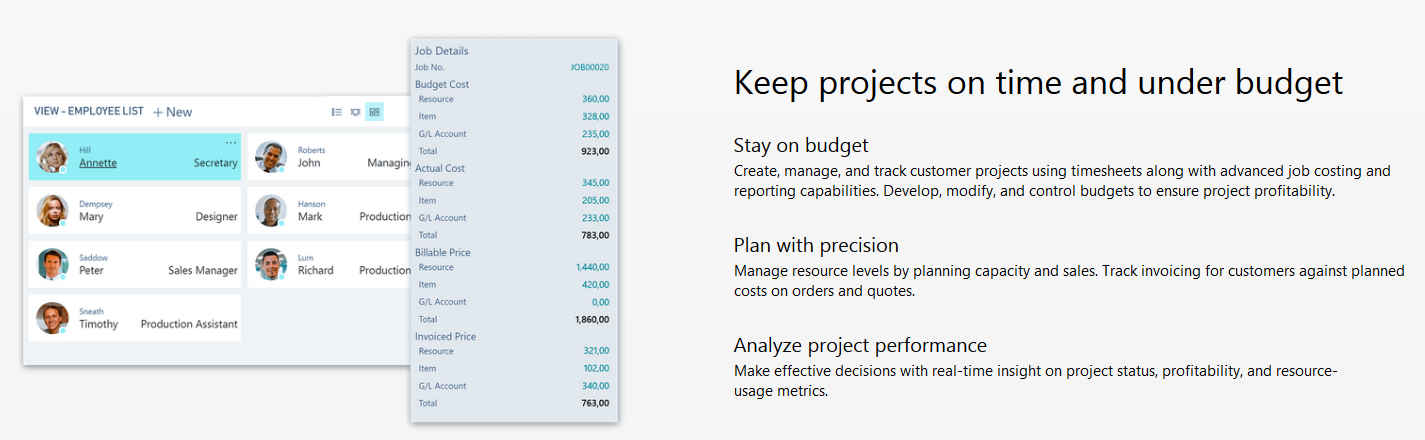Viewport: 1425px width, 440px height.
Task: Open Budget Cost Resource value 360,00
Action: point(595,99)
